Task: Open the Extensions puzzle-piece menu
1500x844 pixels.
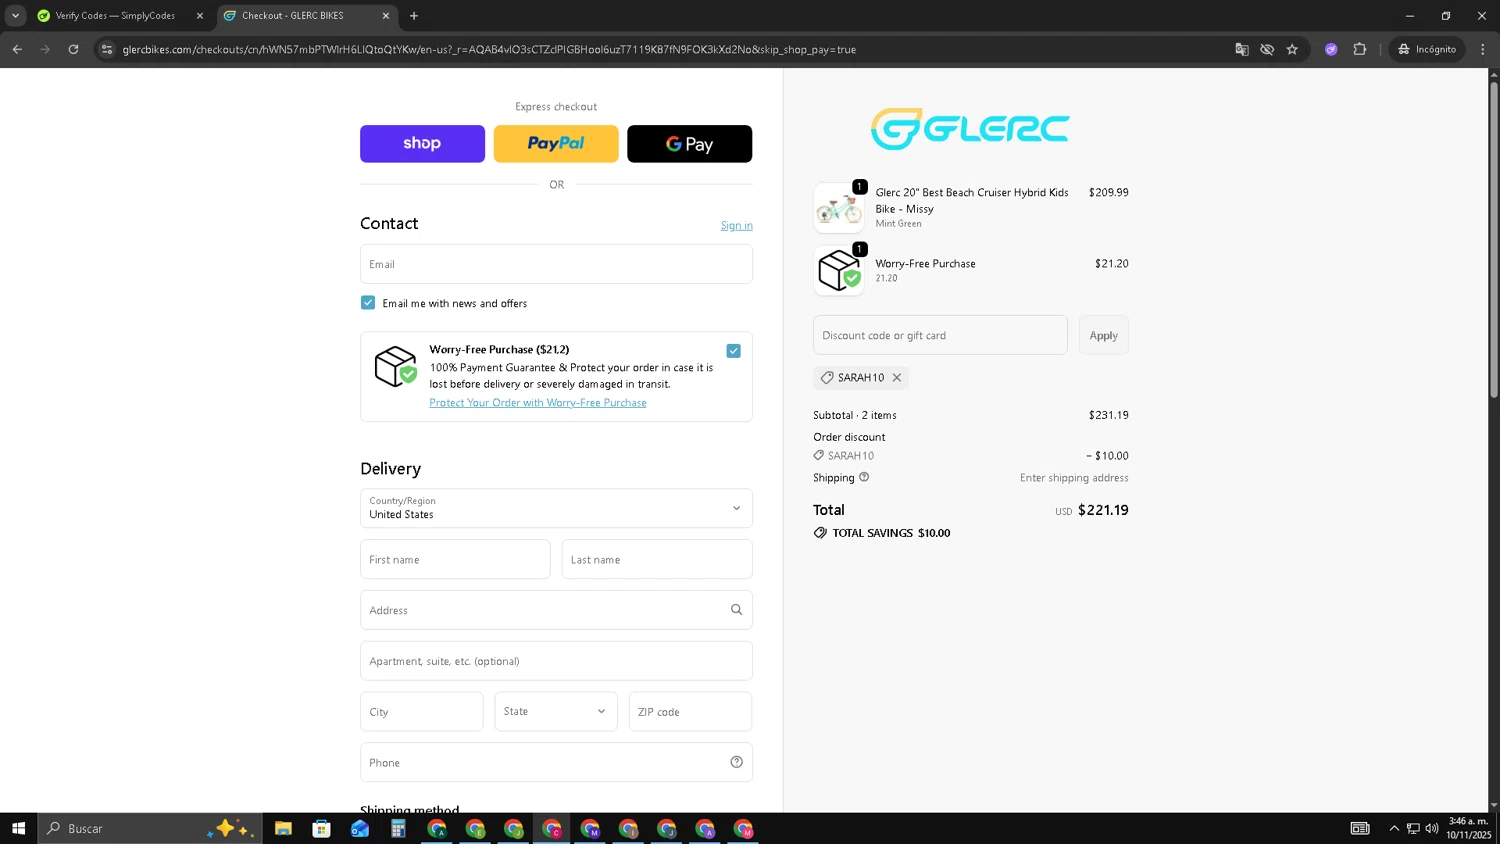Action: (x=1360, y=49)
